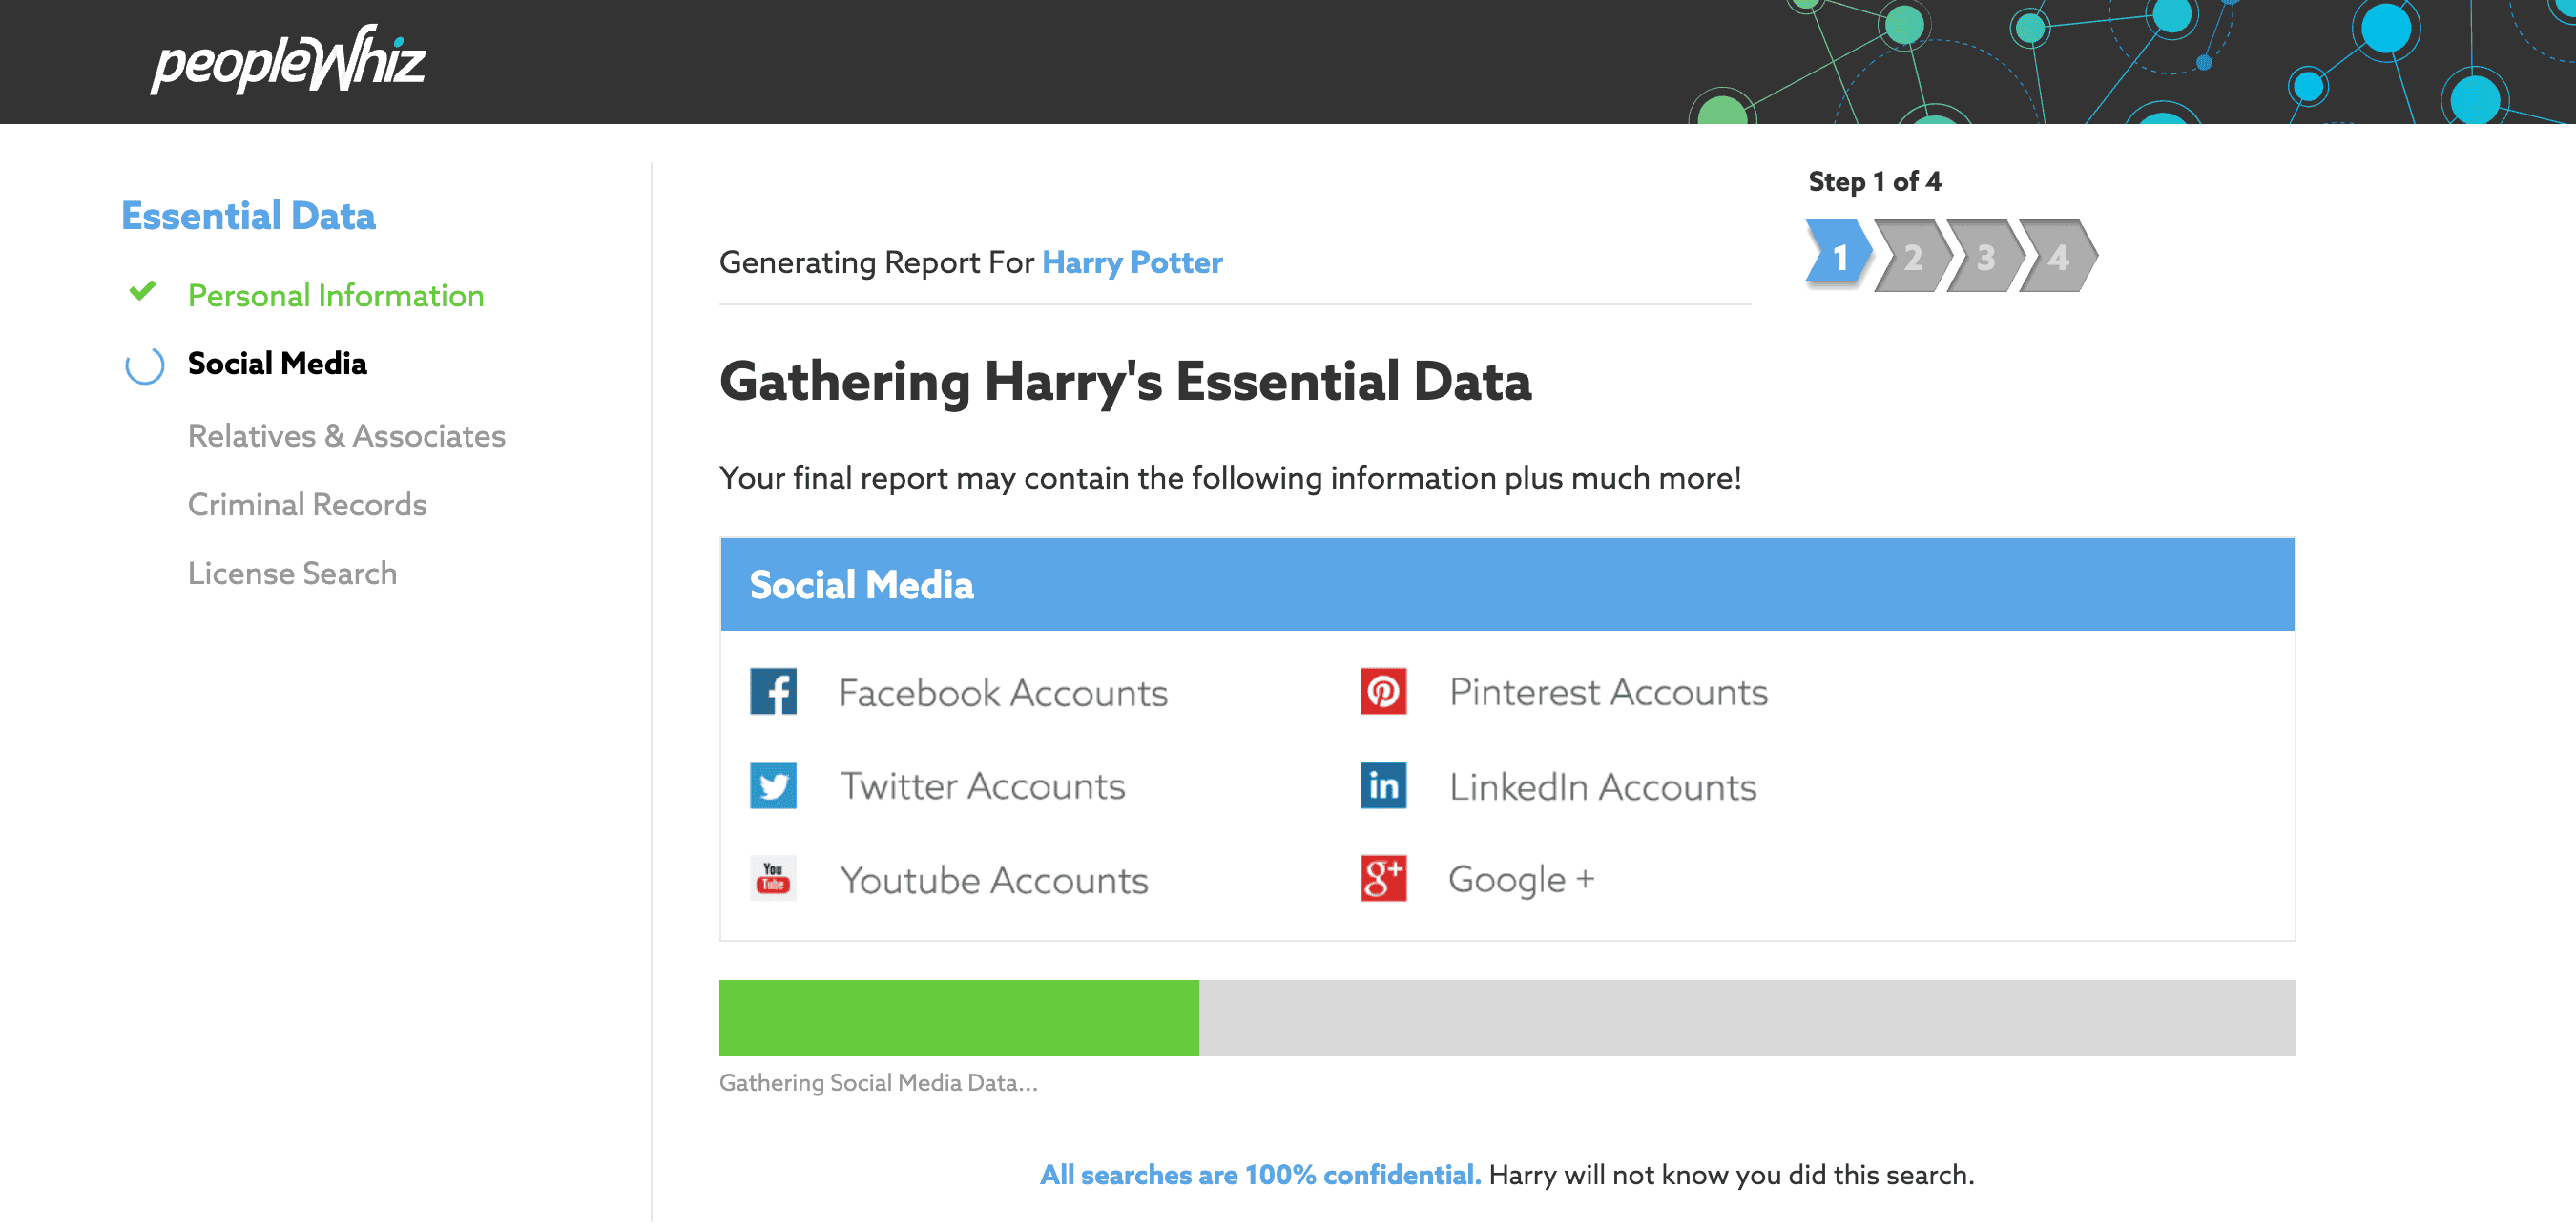
Task: Click the Google Plus icon
Action: click(1383, 879)
